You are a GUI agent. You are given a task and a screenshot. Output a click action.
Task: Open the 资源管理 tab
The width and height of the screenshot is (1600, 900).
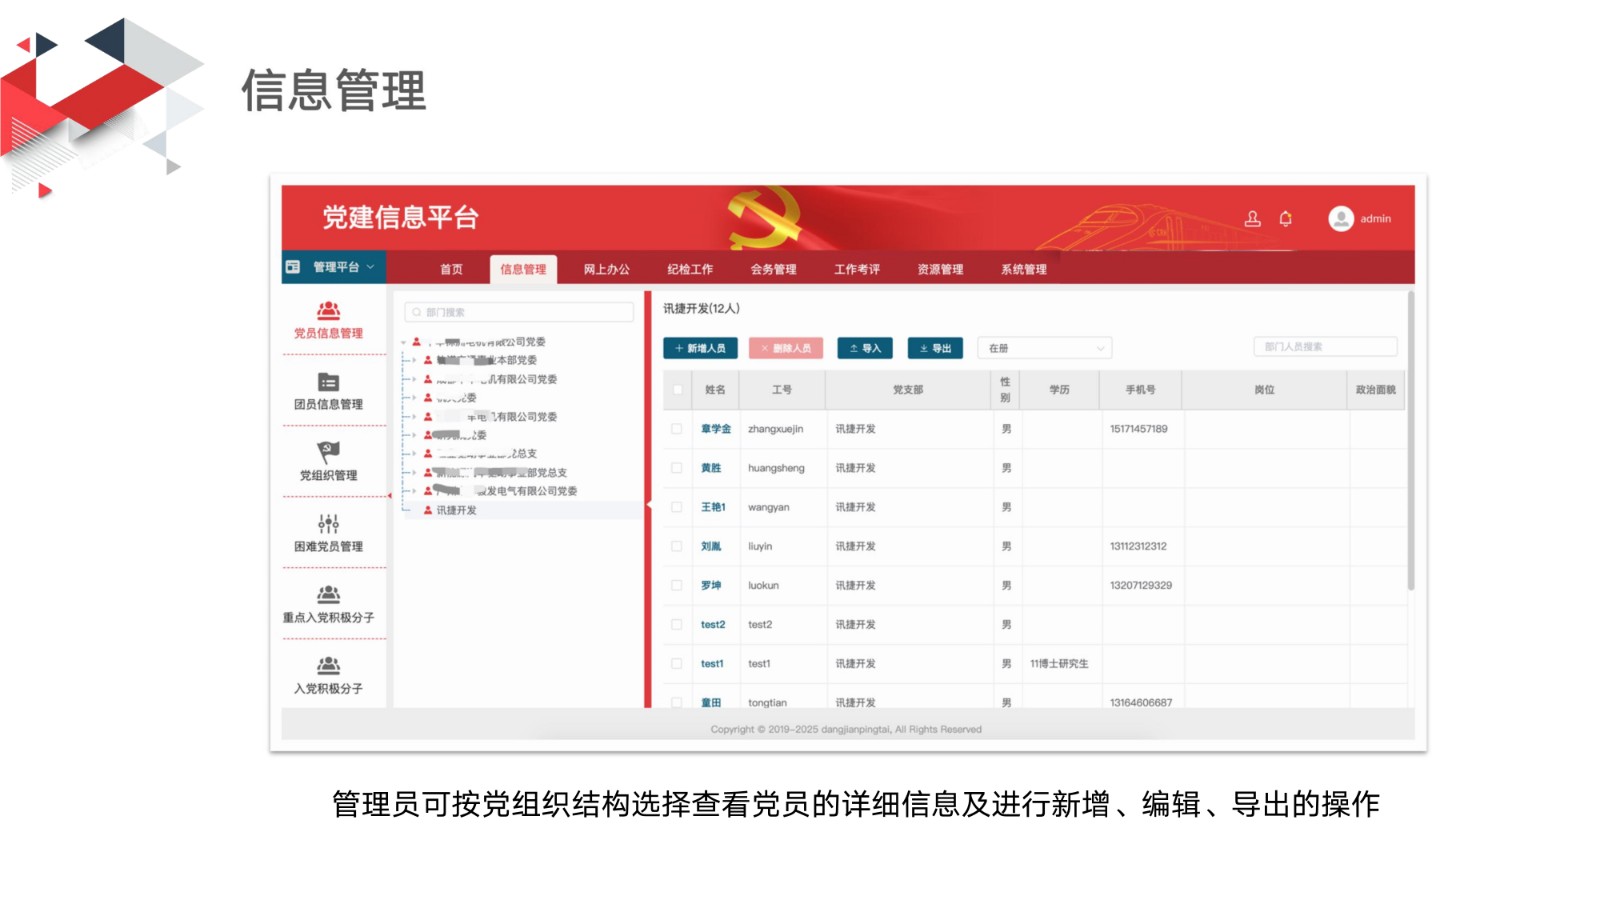click(941, 269)
